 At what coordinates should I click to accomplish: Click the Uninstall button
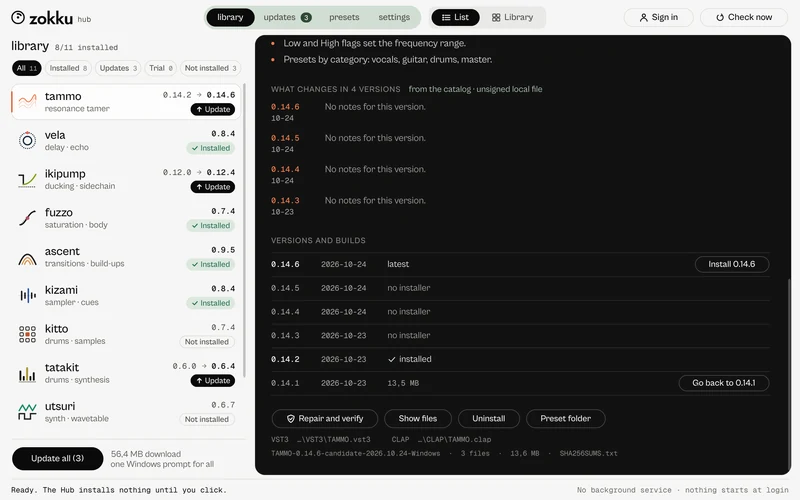click(489, 419)
